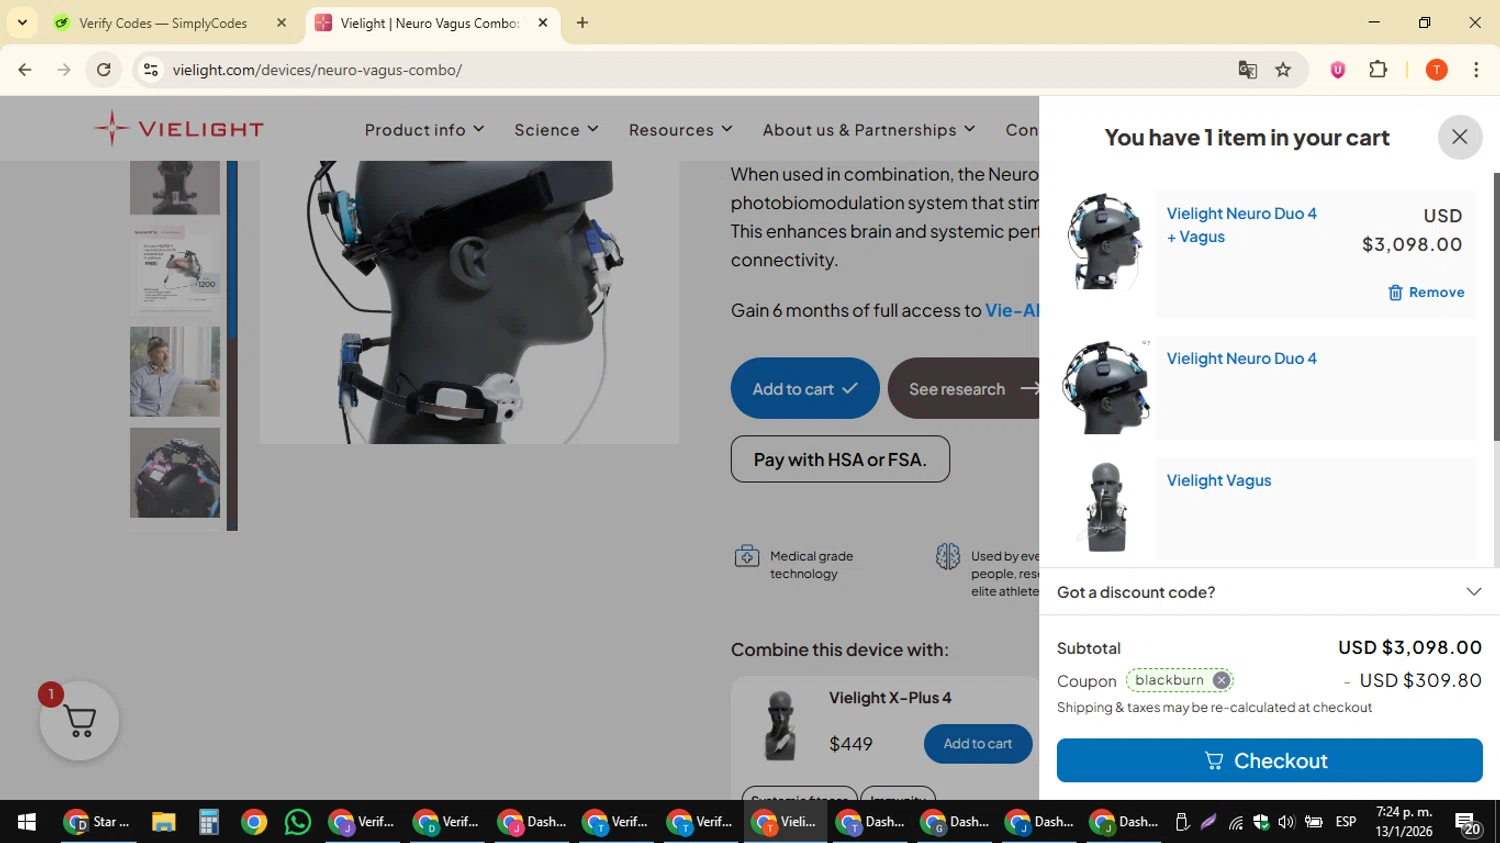Open the Vielight Vagus product link
Image resolution: width=1500 pixels, height=843 pixels.
(1218, 480)
